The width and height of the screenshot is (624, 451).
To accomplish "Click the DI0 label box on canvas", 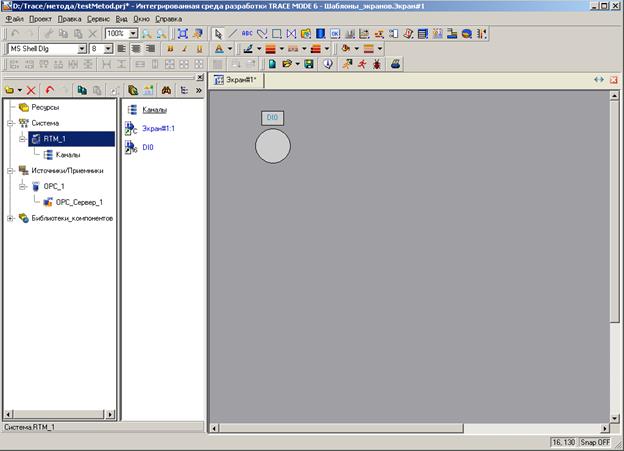I will [x=272, y=118].
